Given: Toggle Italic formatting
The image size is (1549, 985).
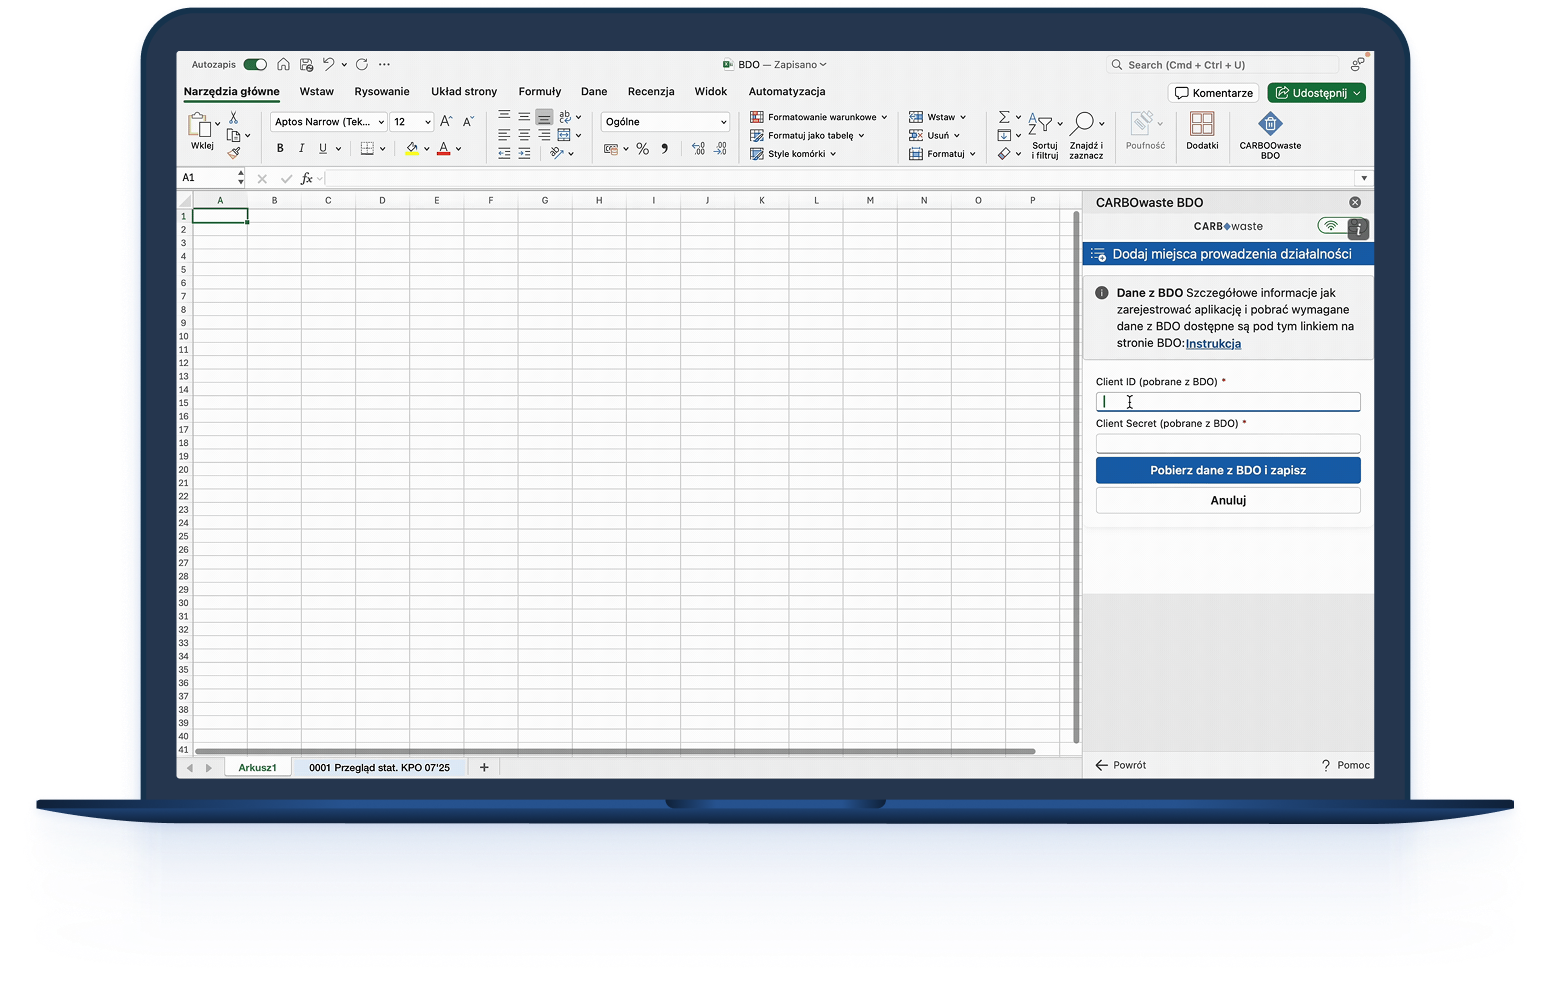Looking at the screenshot, I should 301,148.
